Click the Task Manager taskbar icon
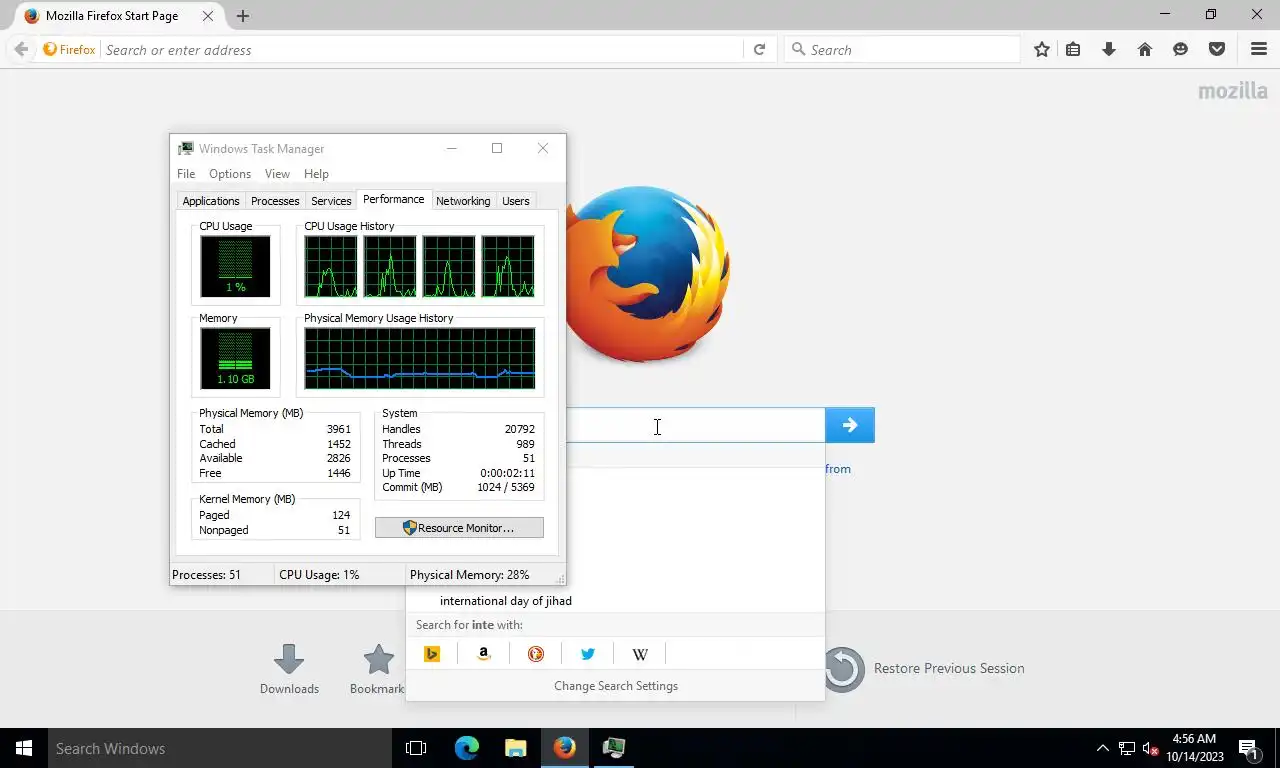 (x=614, y=748)
